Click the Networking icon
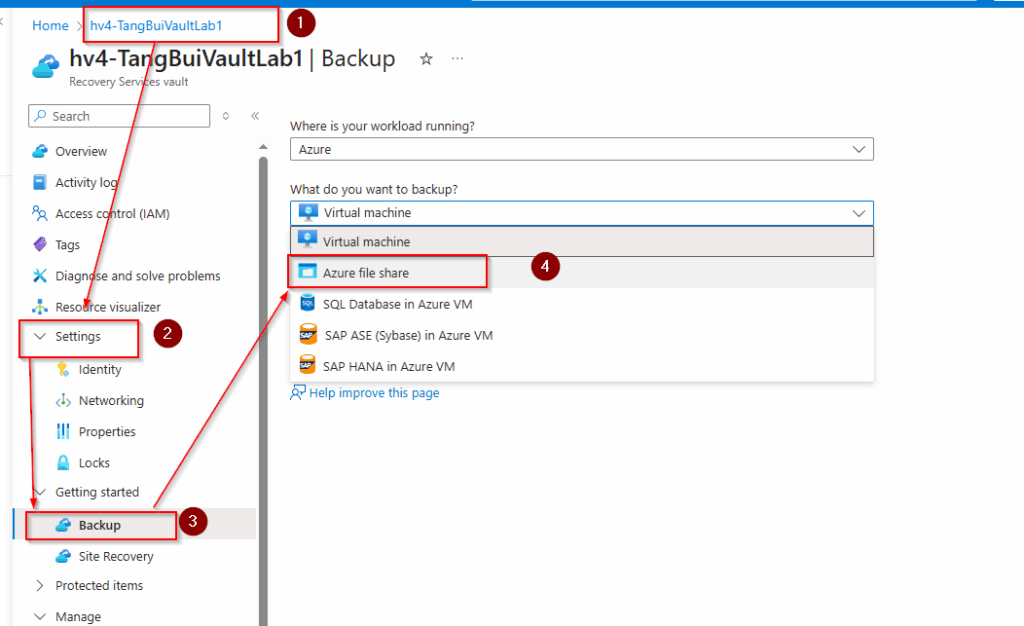1024x626 pixels. click(63, 401)
